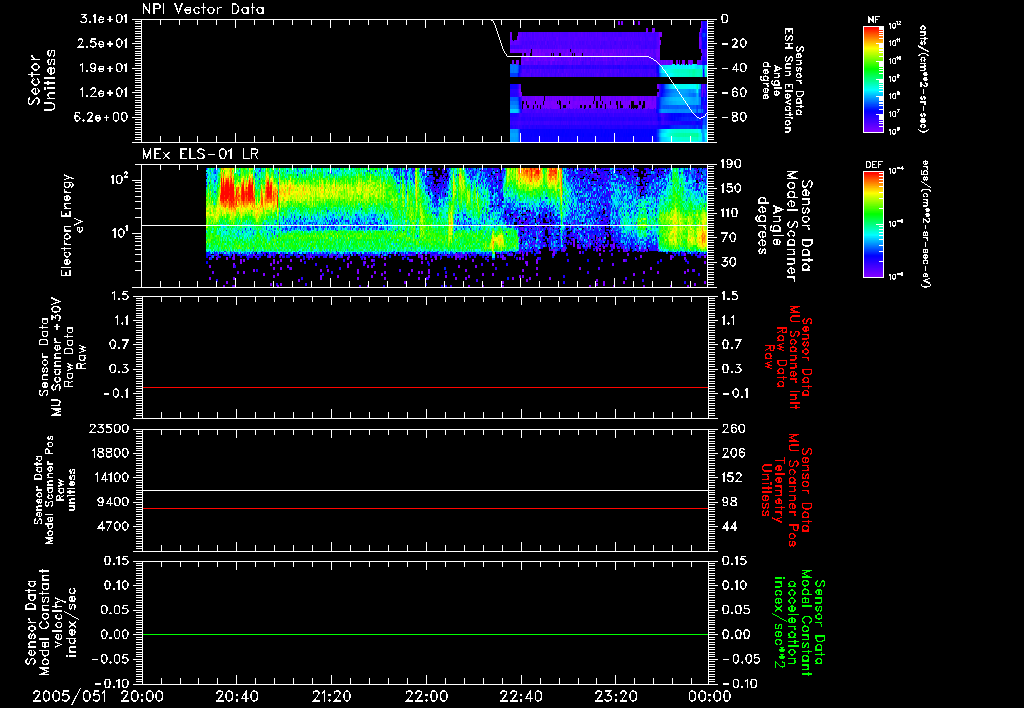
Task: Click the MU Scanner +30V Raw Data label
Action: click(x=63, y=357)
